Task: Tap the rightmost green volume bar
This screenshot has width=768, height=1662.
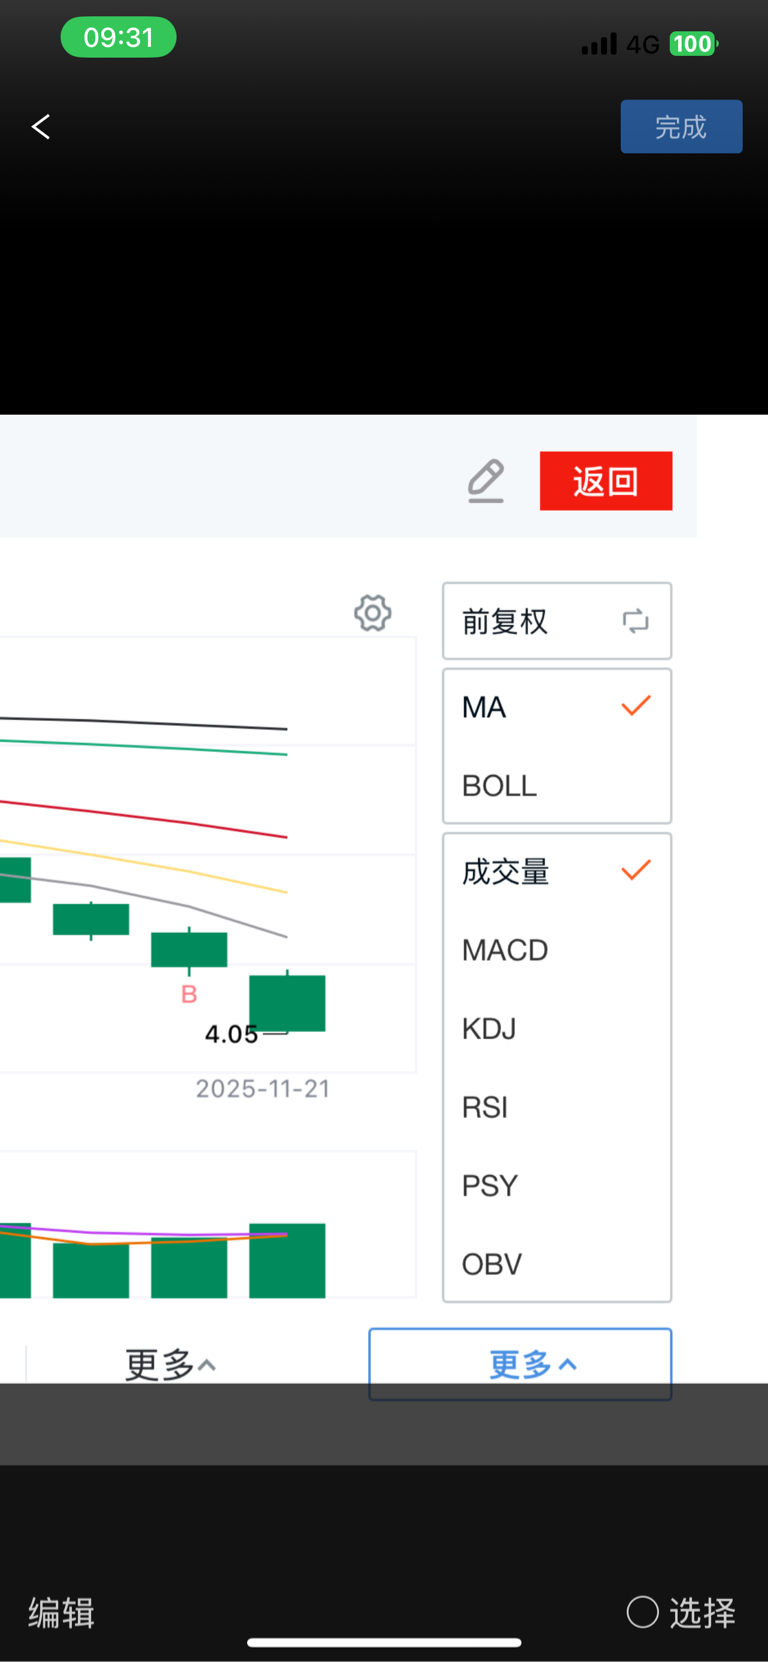Action: coord(287,1262)
